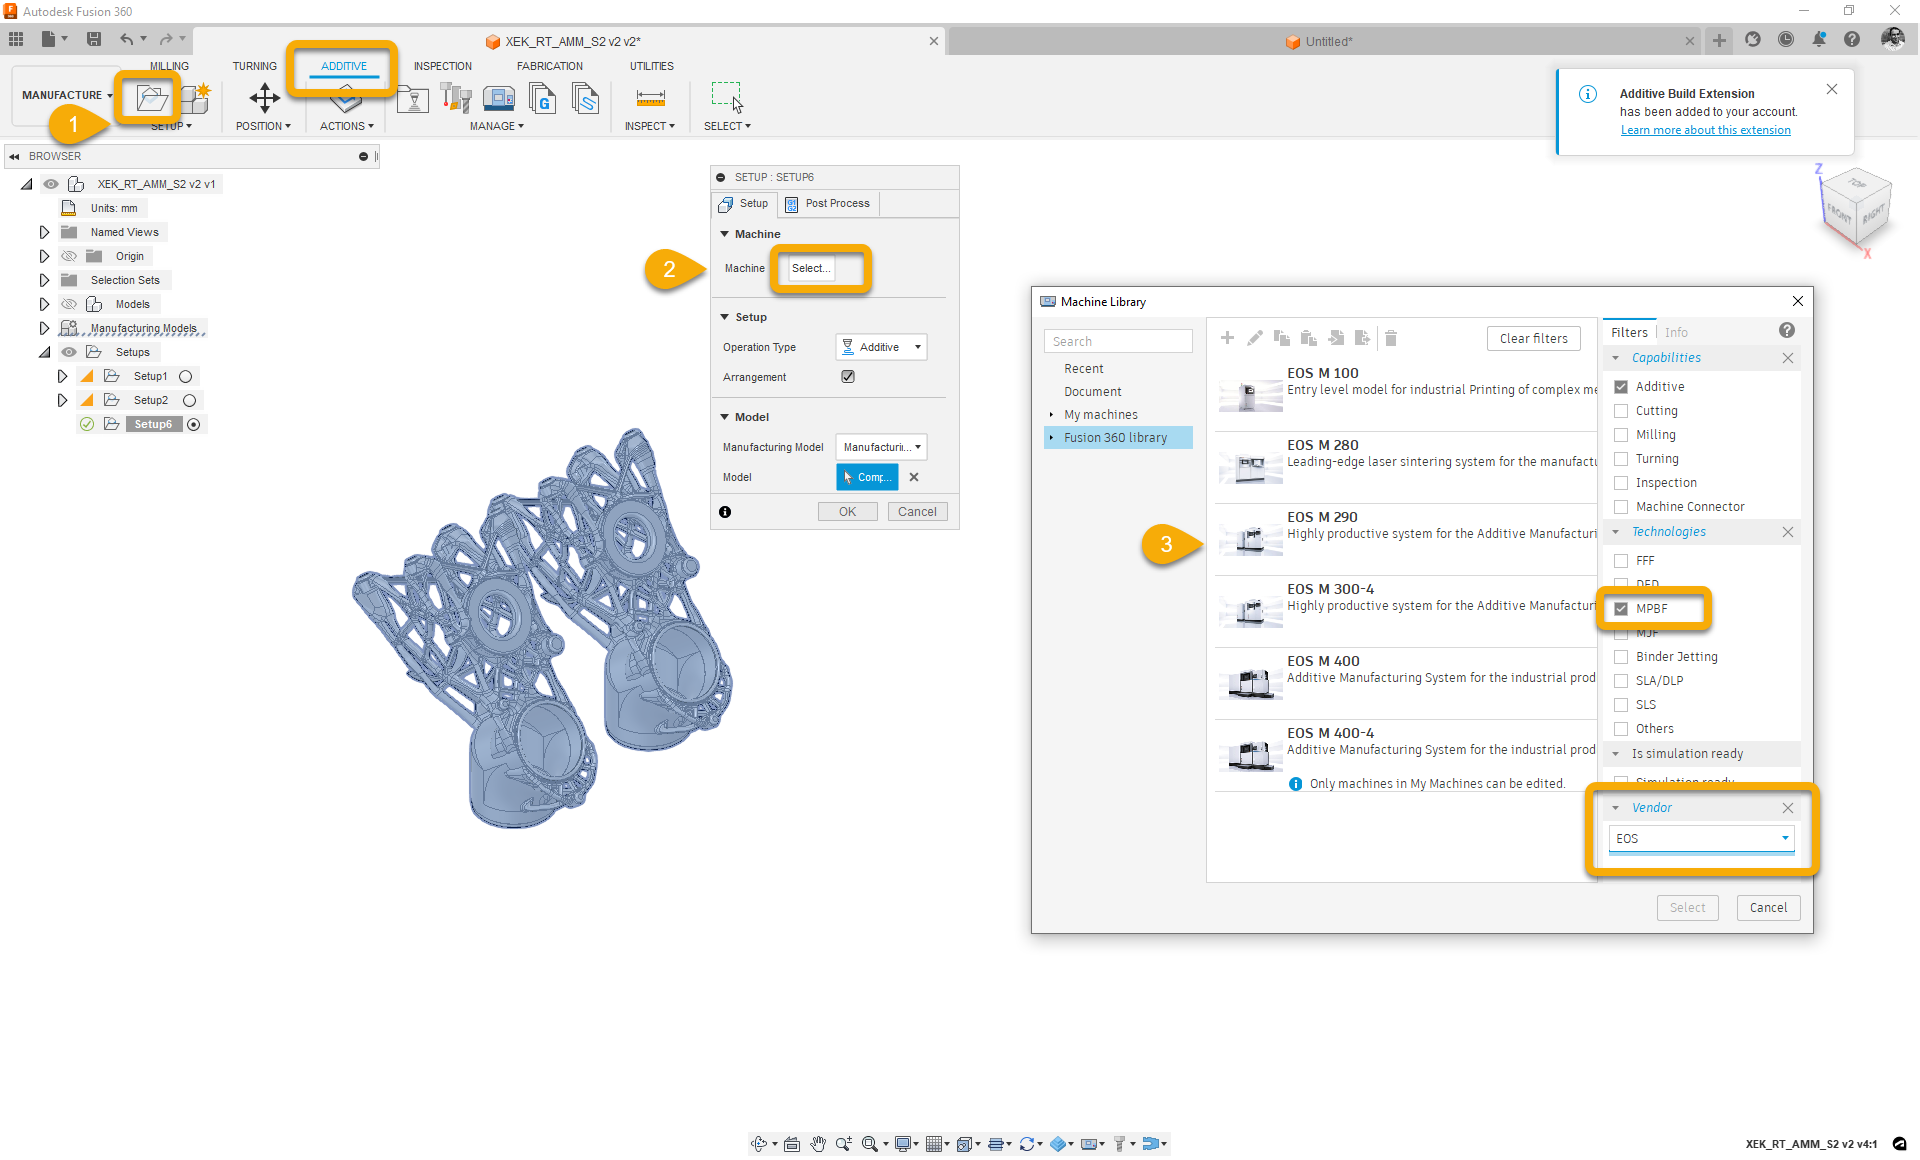Open the Operation Type Additive dropdown
Viewport: 1920px width, 1160px height.
pyautogui.click(x=881, y=347)
